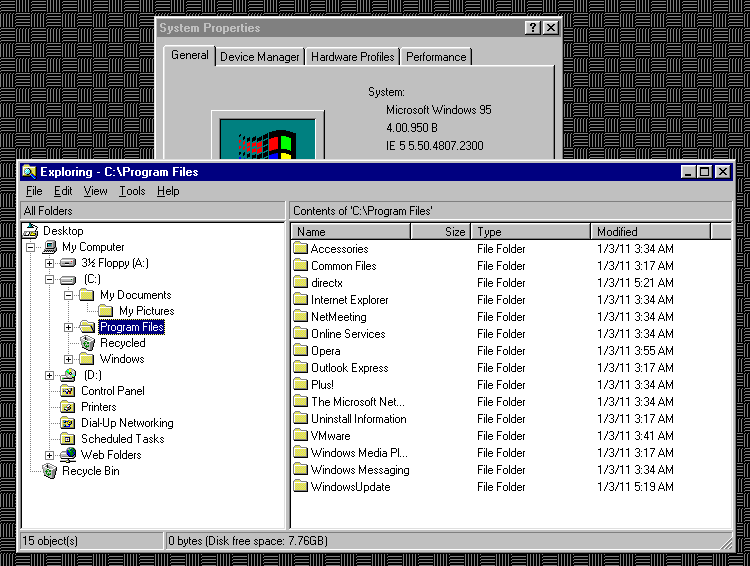Expand the (D:) drive node

50,375
